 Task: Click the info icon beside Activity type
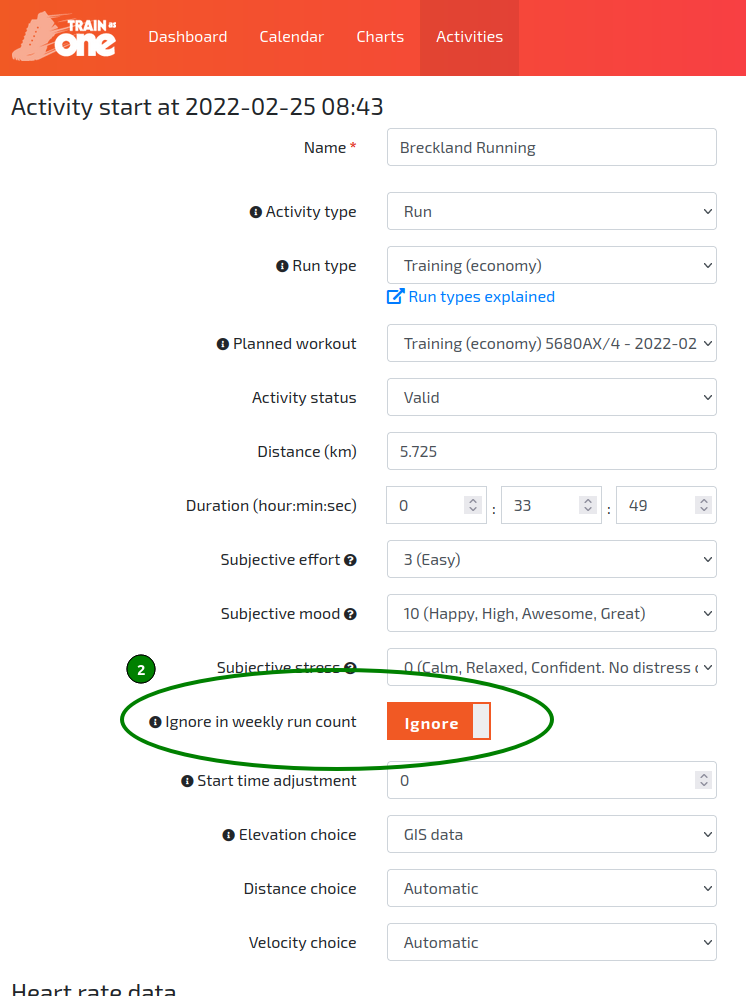pos(255,212)
